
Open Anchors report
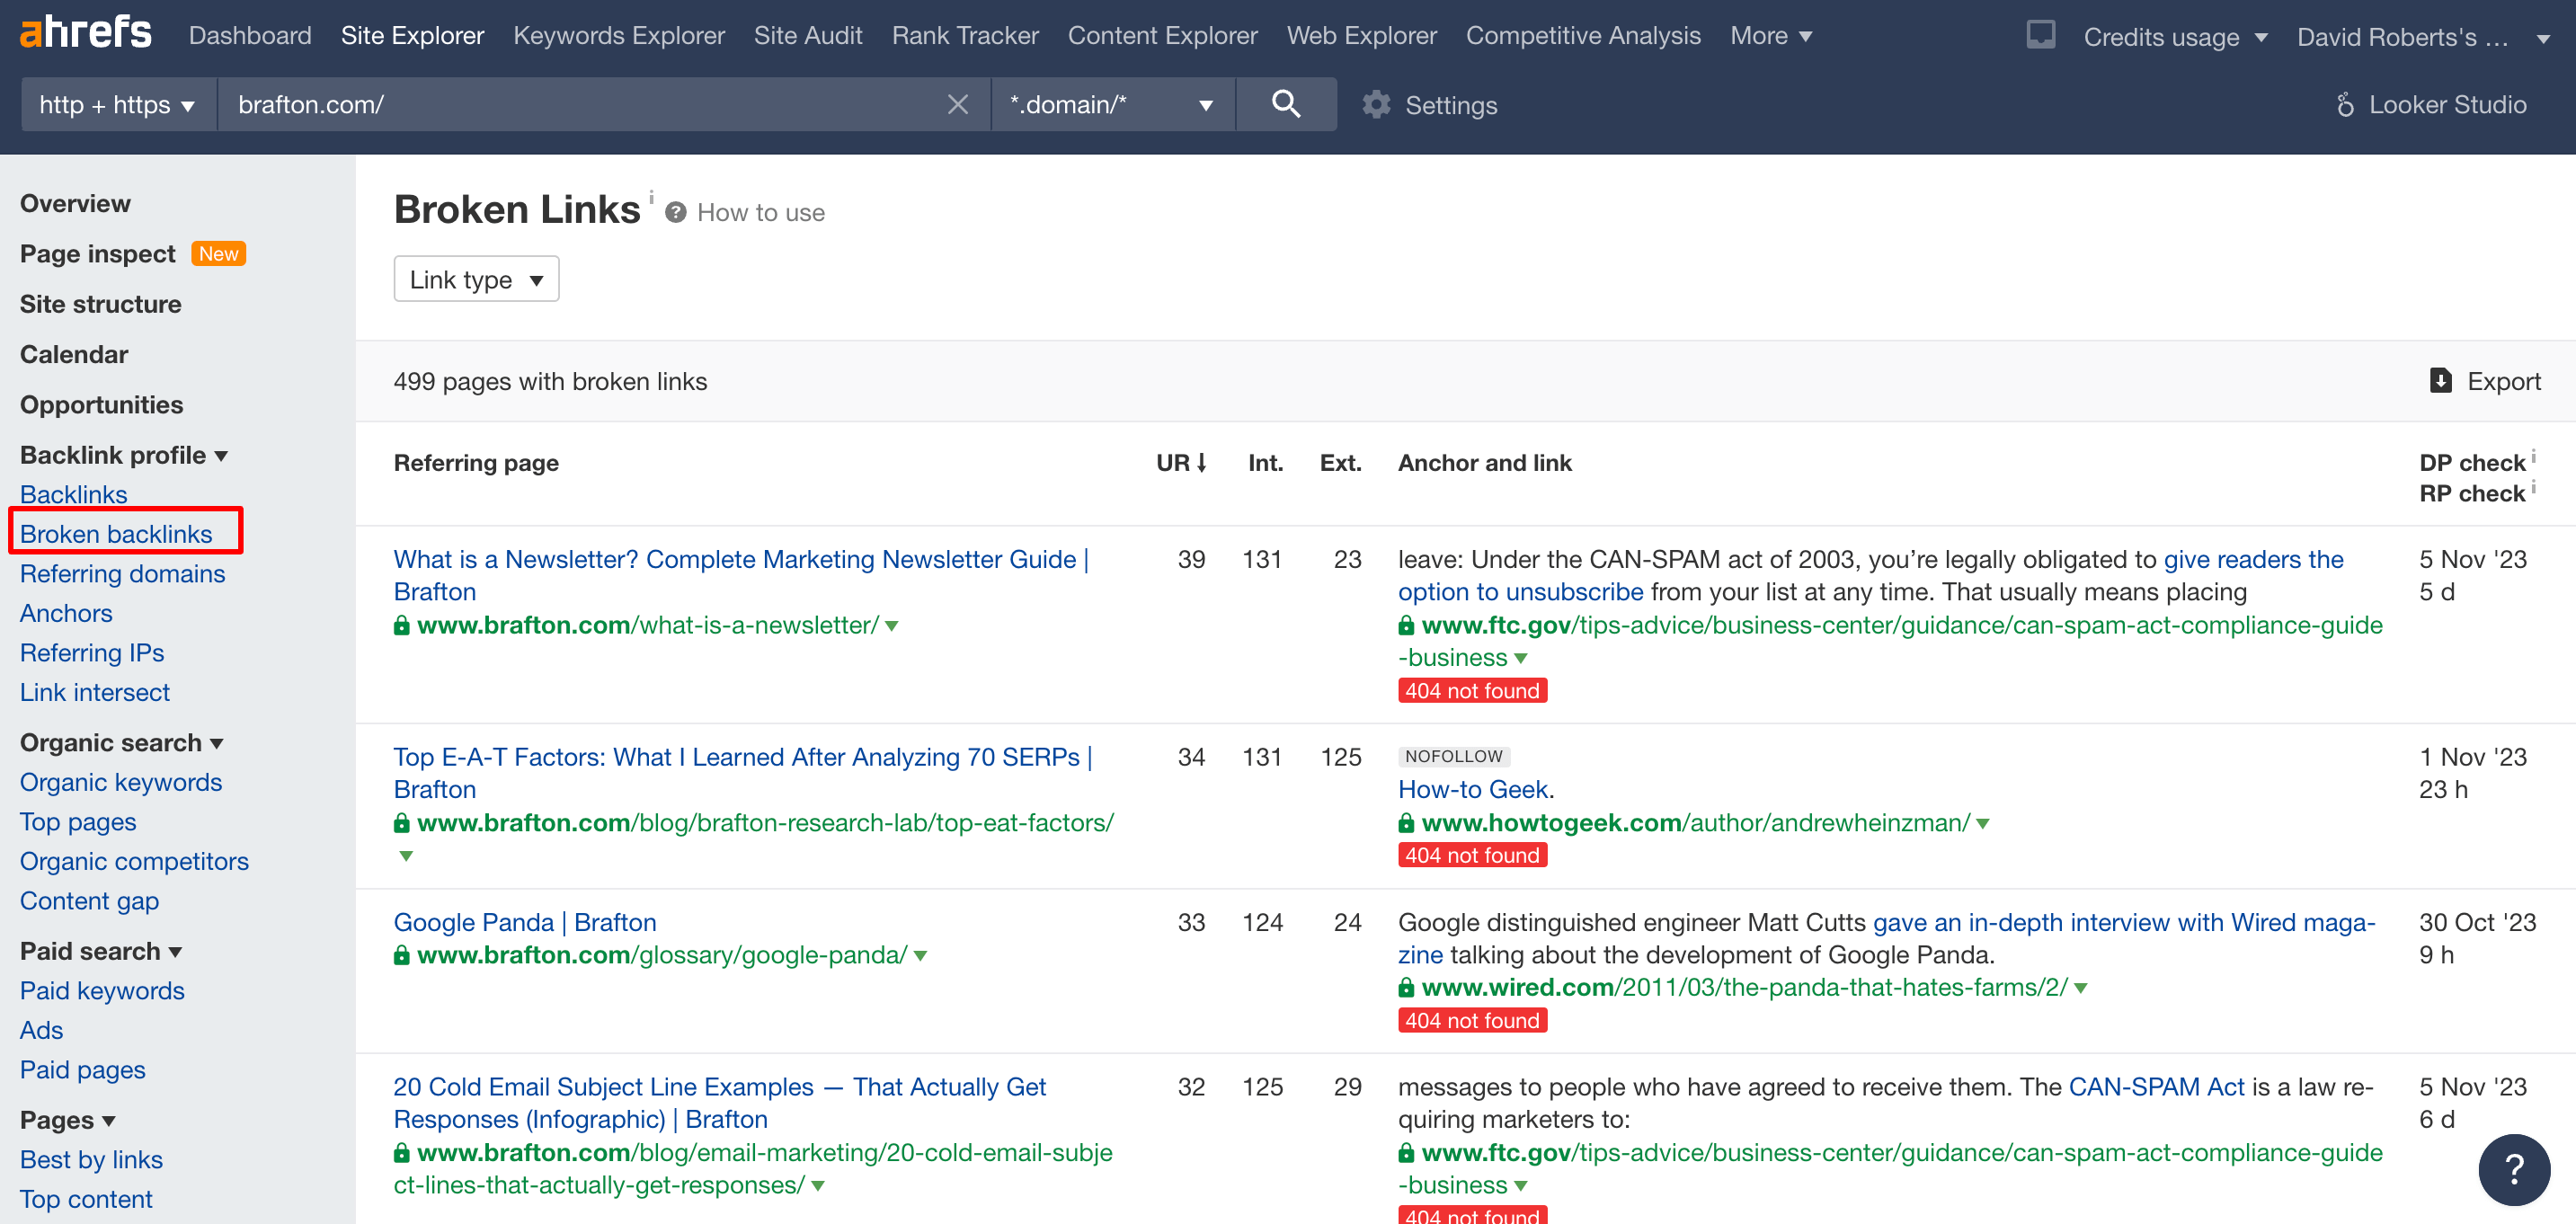66,613
